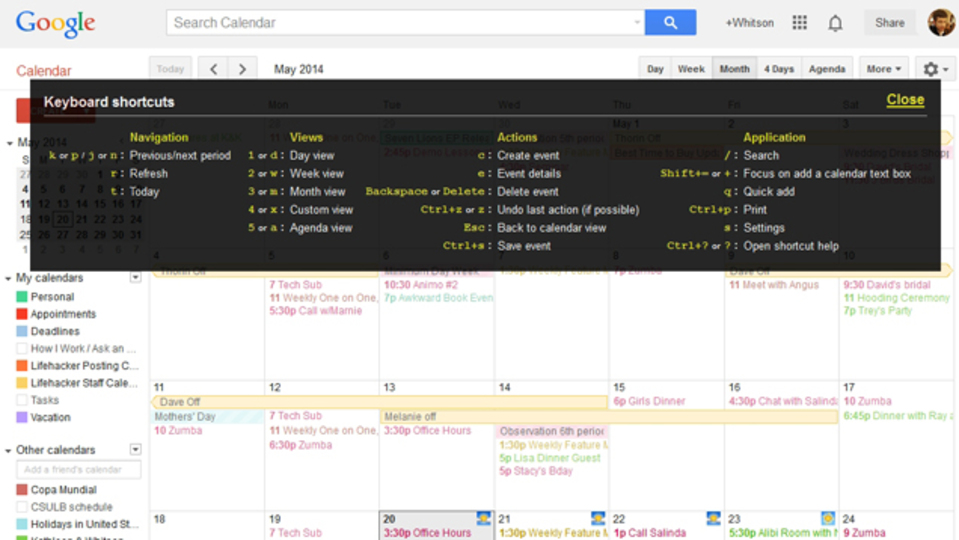
Task: Click the Add a friend's calendar field
Action: coord(78,470)
